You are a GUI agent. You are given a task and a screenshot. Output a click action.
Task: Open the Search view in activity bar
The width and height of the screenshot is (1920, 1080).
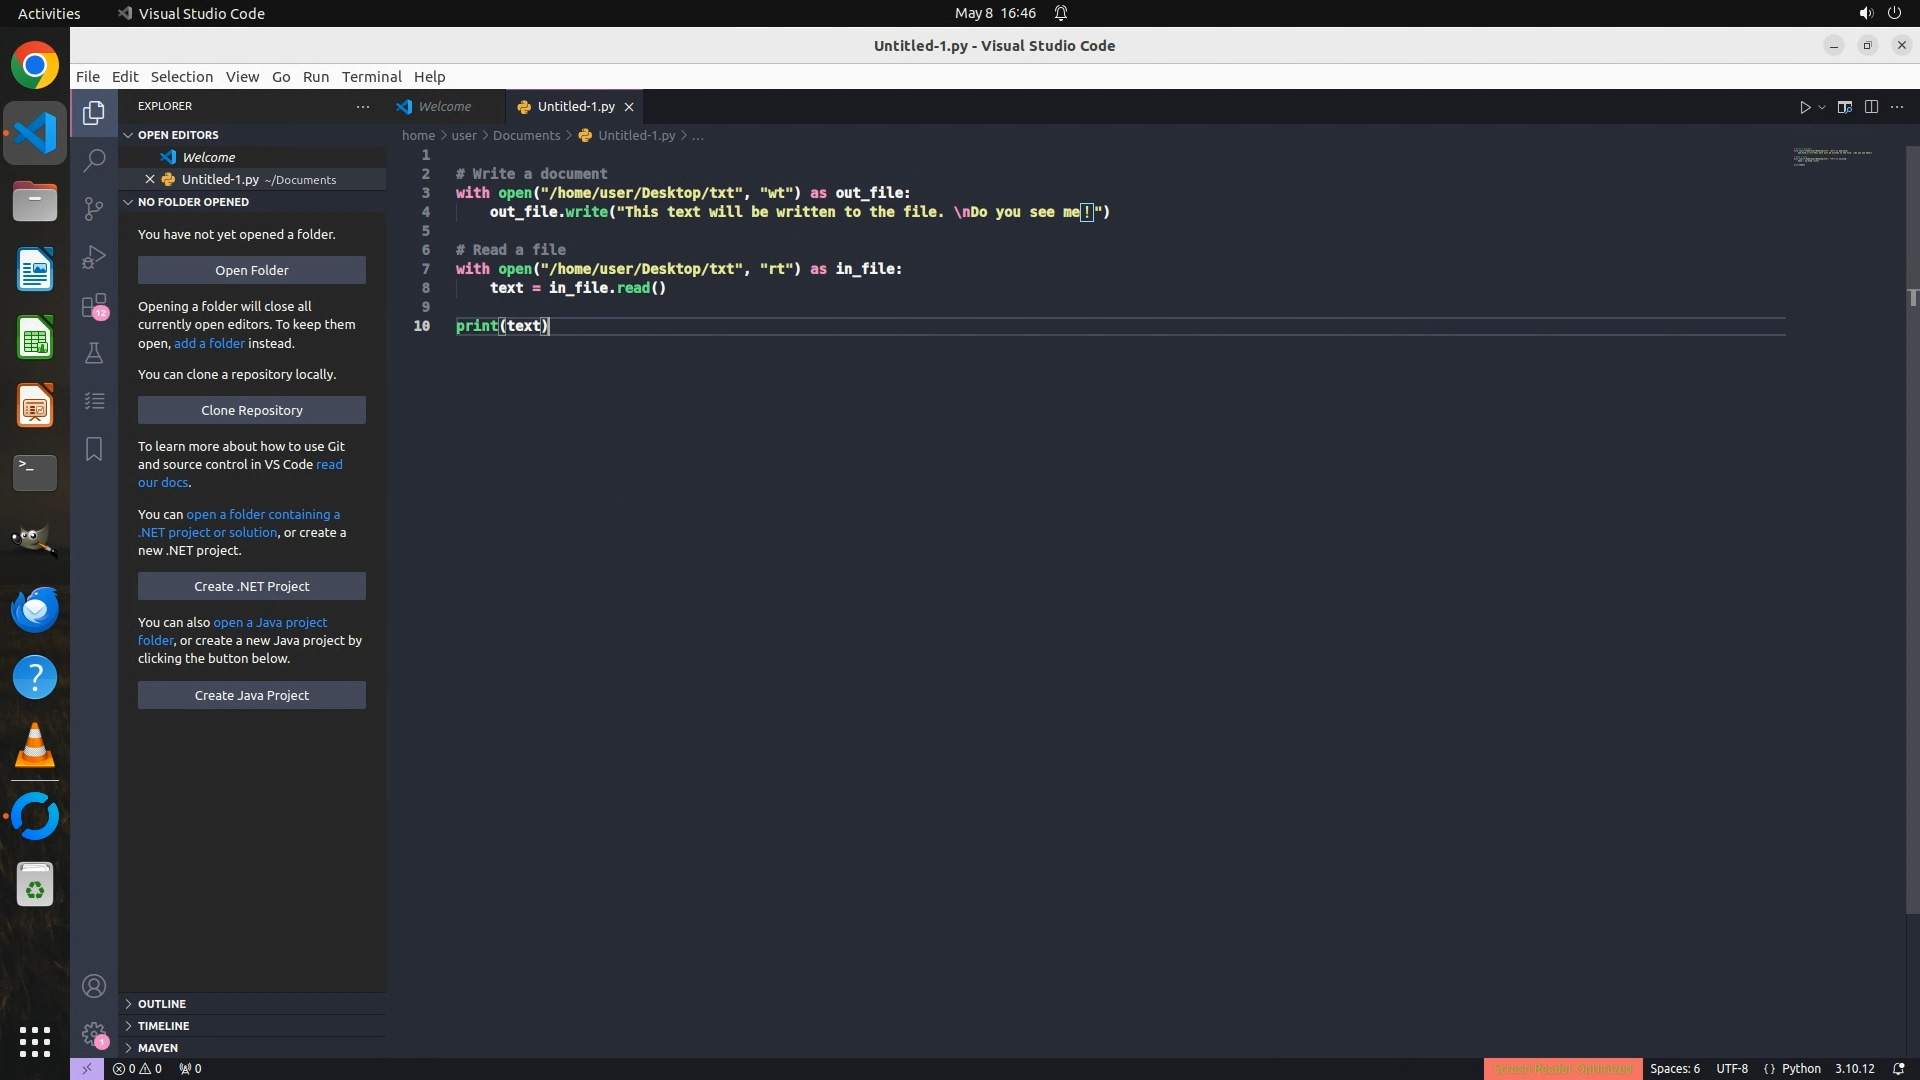point(94,160)
